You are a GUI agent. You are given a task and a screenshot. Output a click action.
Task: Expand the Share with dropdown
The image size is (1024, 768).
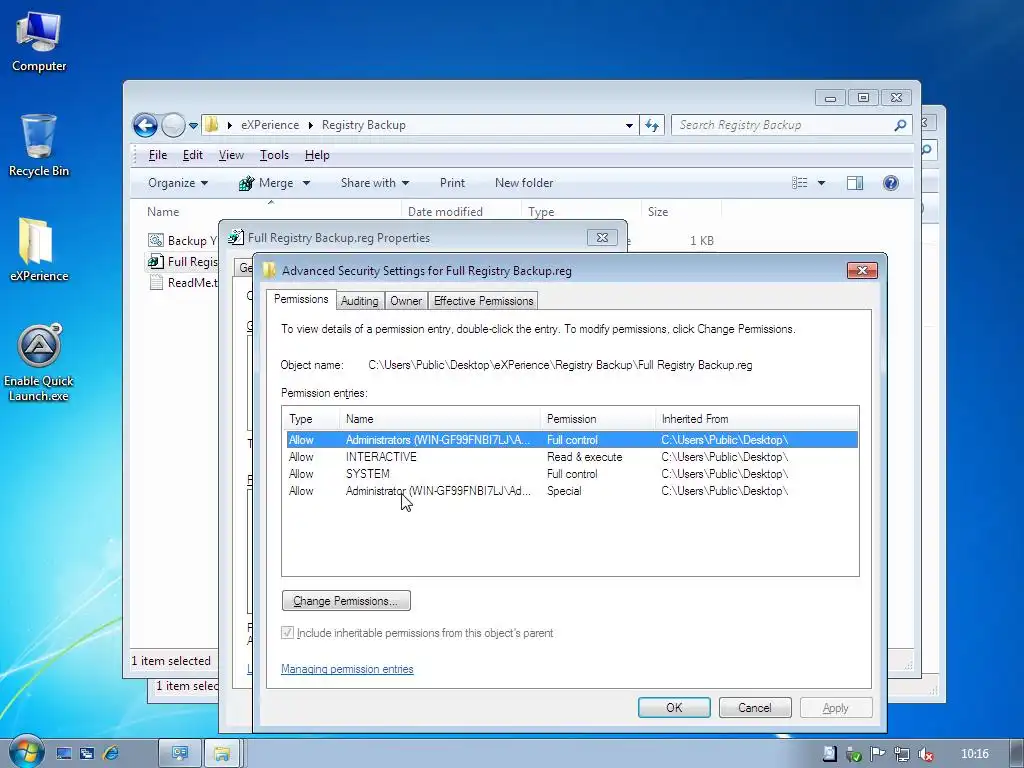click(375, 183)
